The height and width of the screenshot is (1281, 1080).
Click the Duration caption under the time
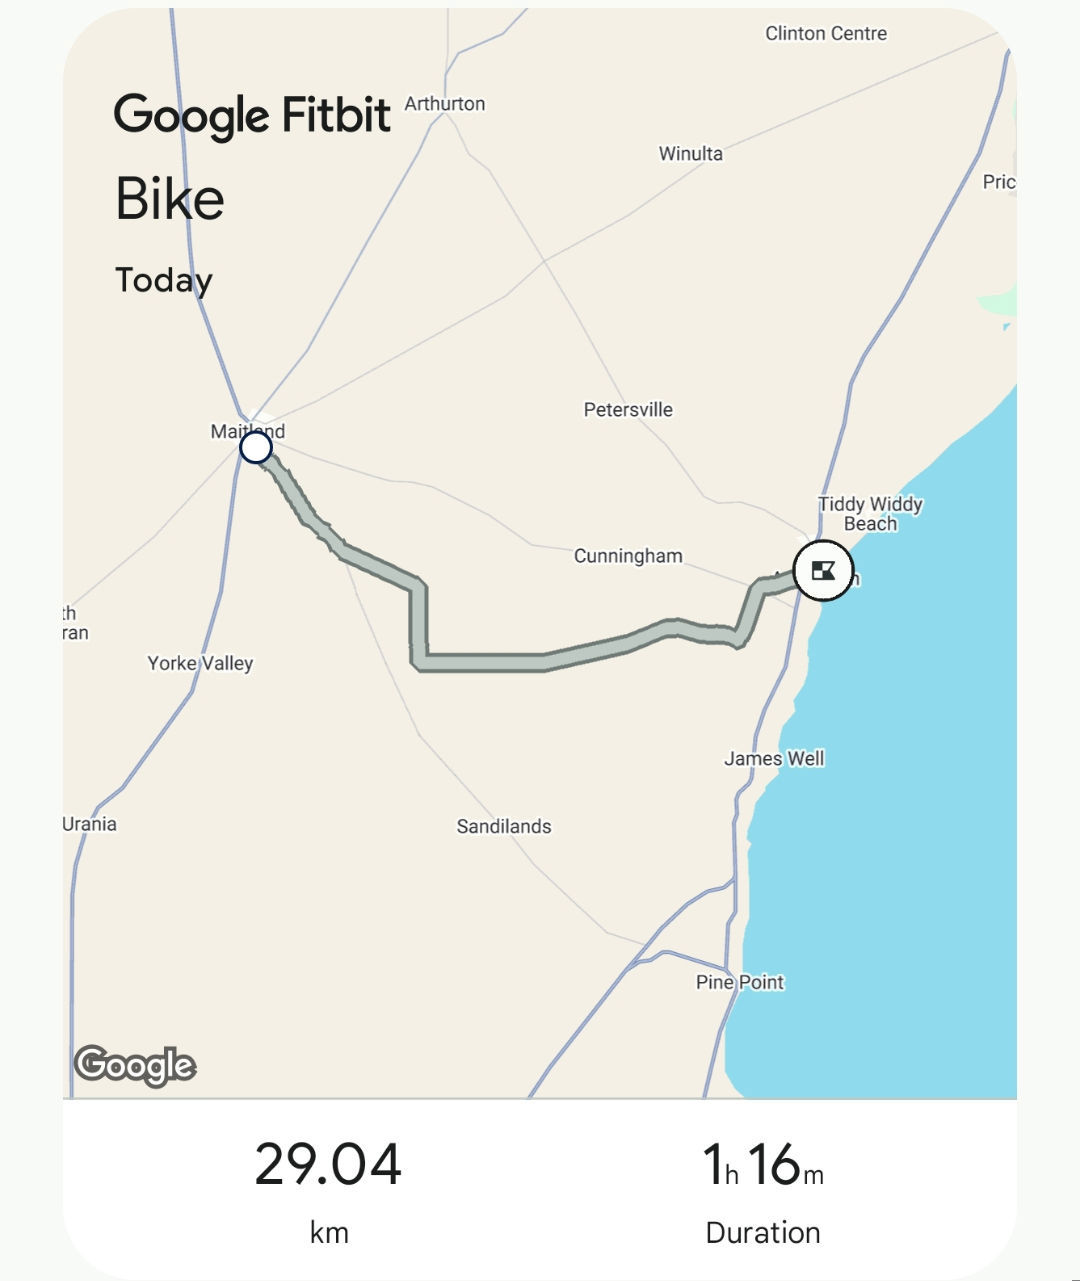point(762,1233)
